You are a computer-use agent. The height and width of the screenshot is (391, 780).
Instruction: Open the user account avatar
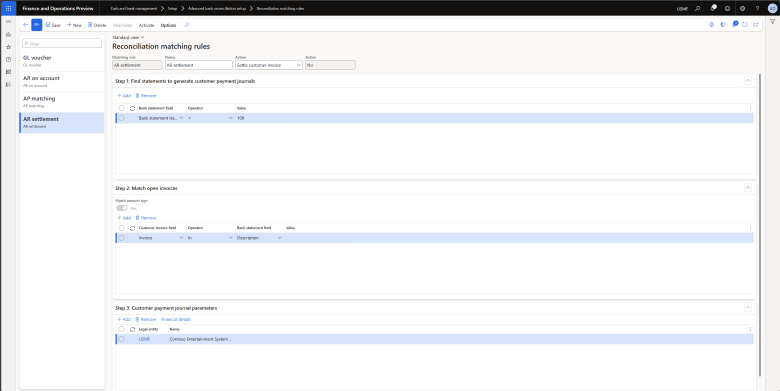(772, 8)
